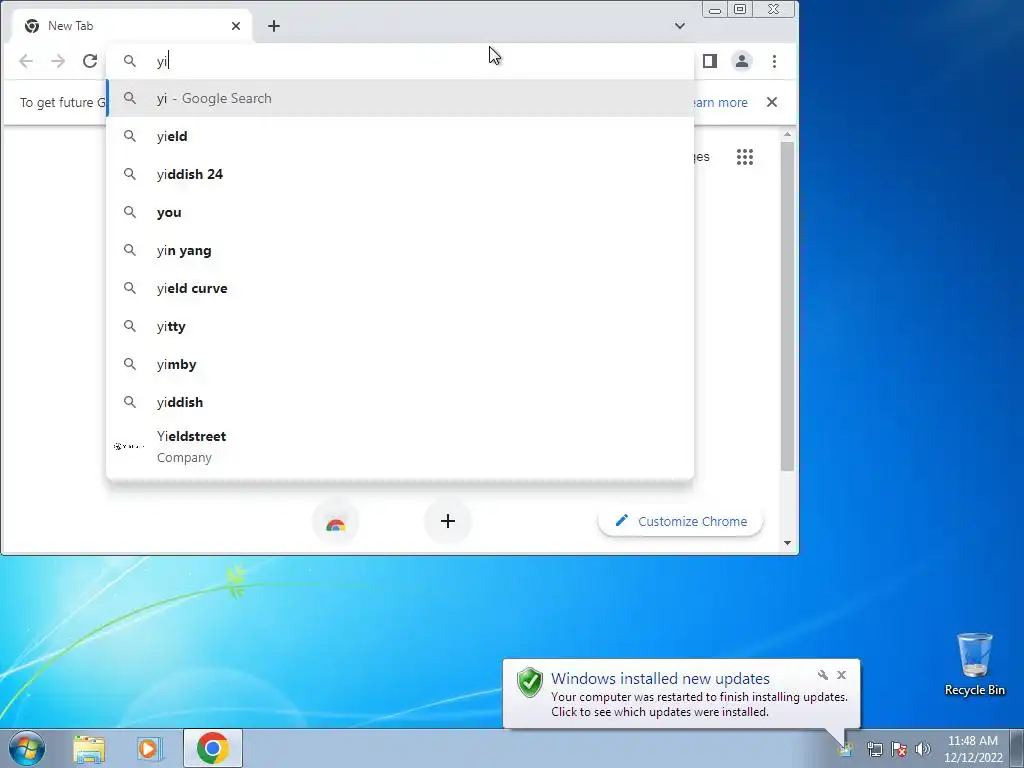
Task: Open Chrome's side panel icon
Action: click(710, 61)
